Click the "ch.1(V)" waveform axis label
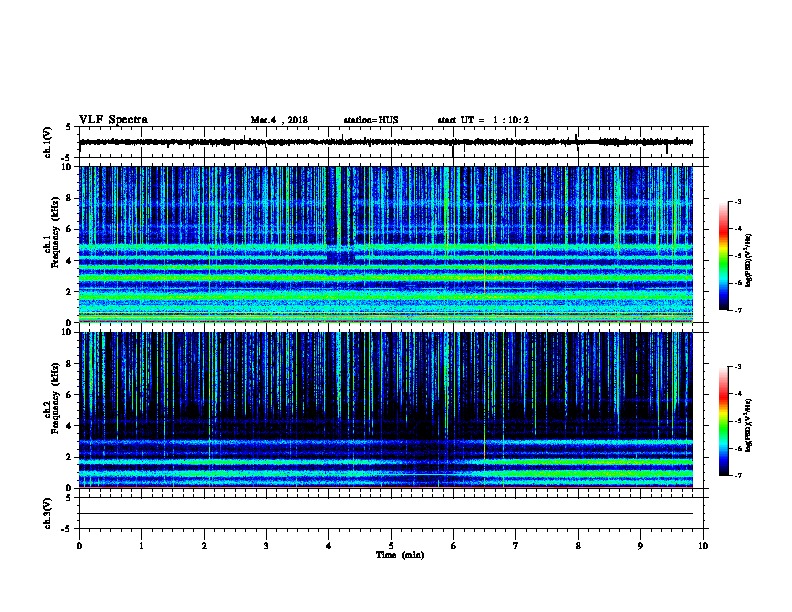Viewport: 792px width, 612px height. [x=47, y=142]
